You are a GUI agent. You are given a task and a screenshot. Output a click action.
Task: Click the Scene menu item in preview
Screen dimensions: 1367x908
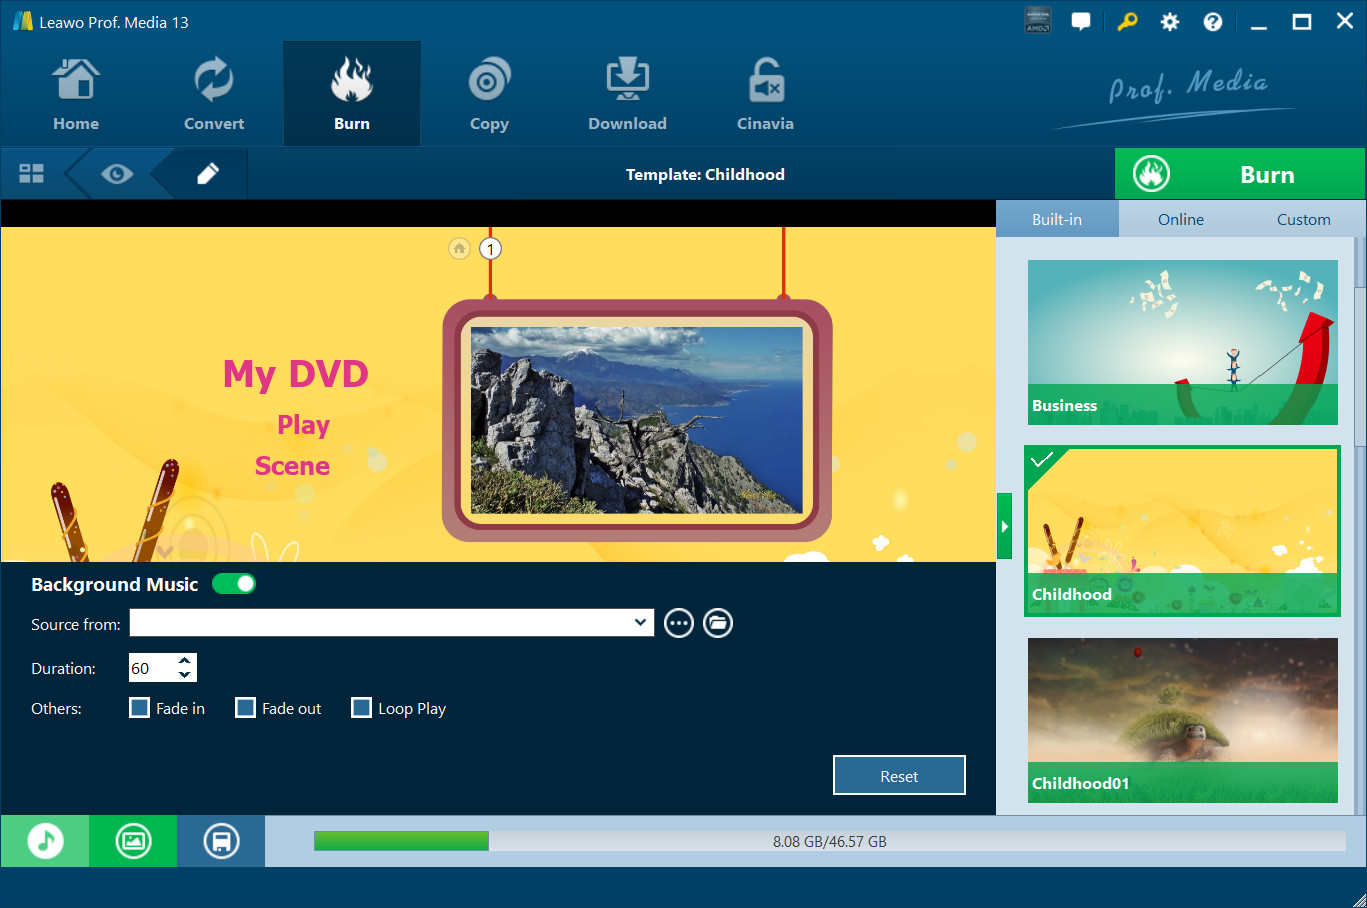(x=292, y=466)
